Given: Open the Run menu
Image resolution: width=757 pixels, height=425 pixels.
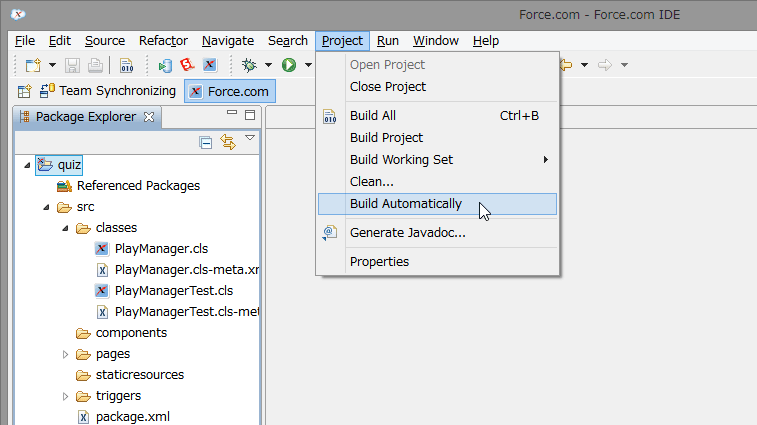Looking at the screenshot, I should [x=388, y=41].
